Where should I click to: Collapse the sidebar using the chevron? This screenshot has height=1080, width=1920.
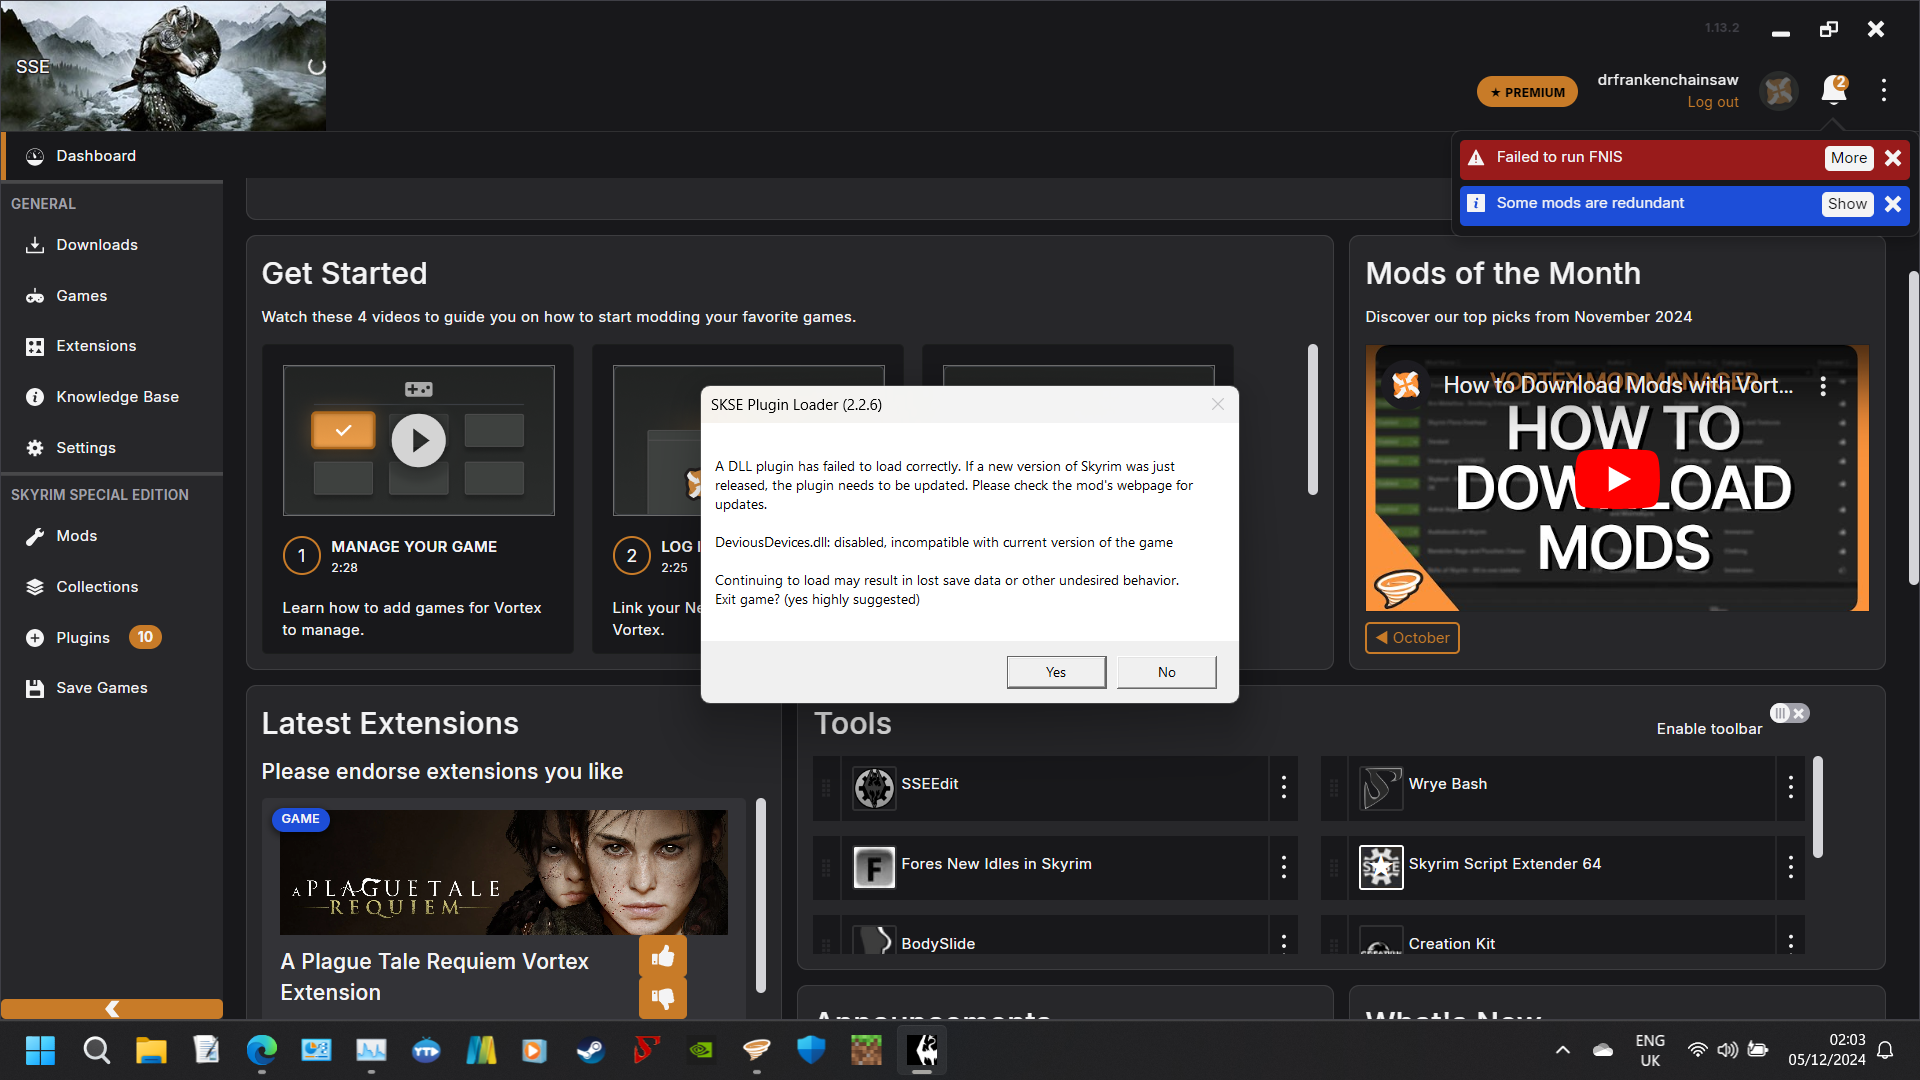coord(112,1008)
